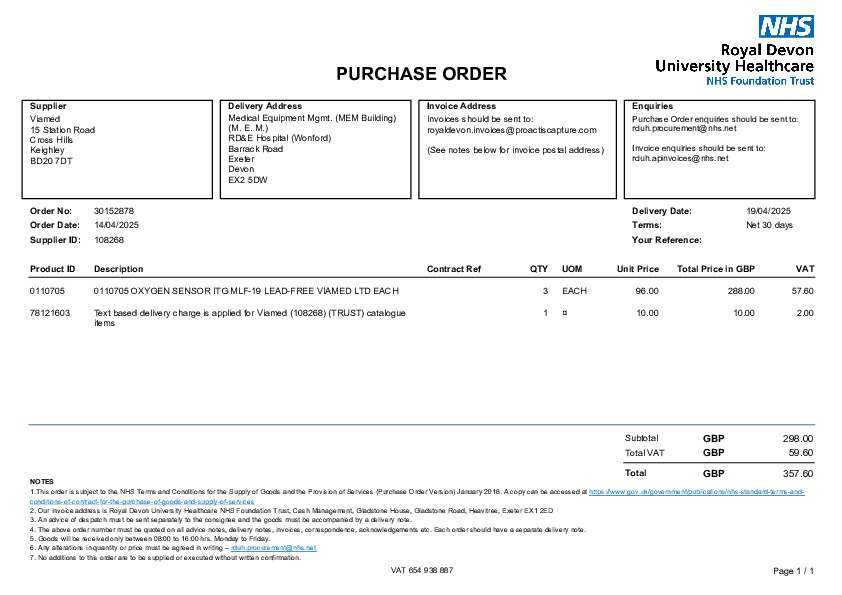Click the VAT number 654 938 887 in footer
Viewport: 842px width, 595px height.
click(x=421, y=570)
